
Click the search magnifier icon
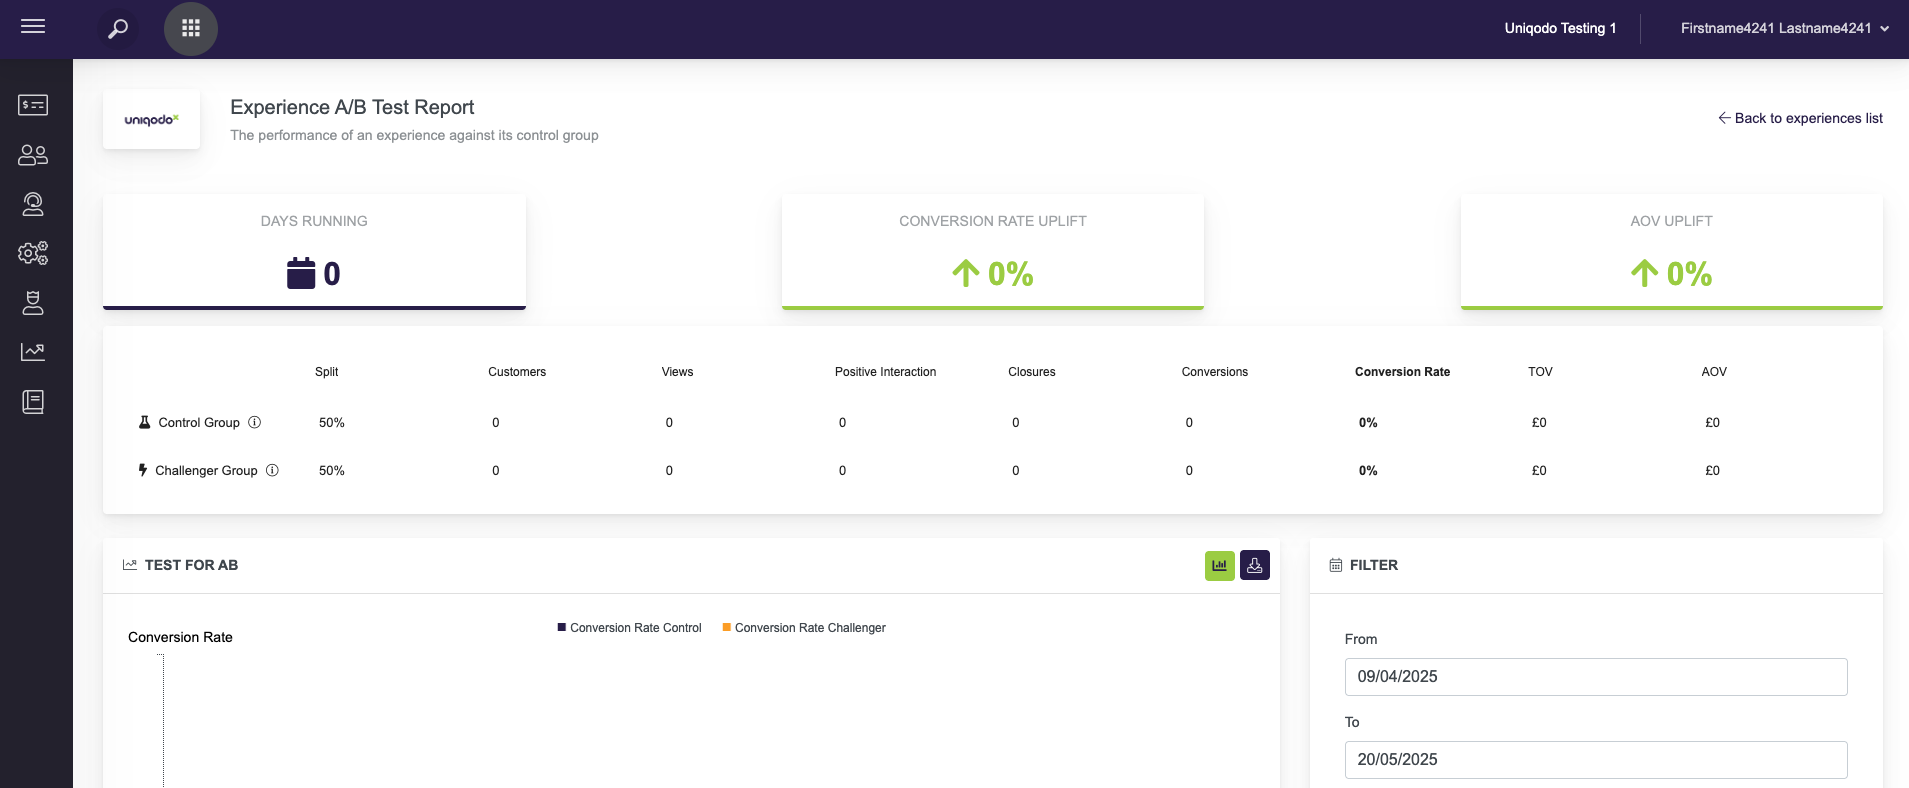(118, 28)
